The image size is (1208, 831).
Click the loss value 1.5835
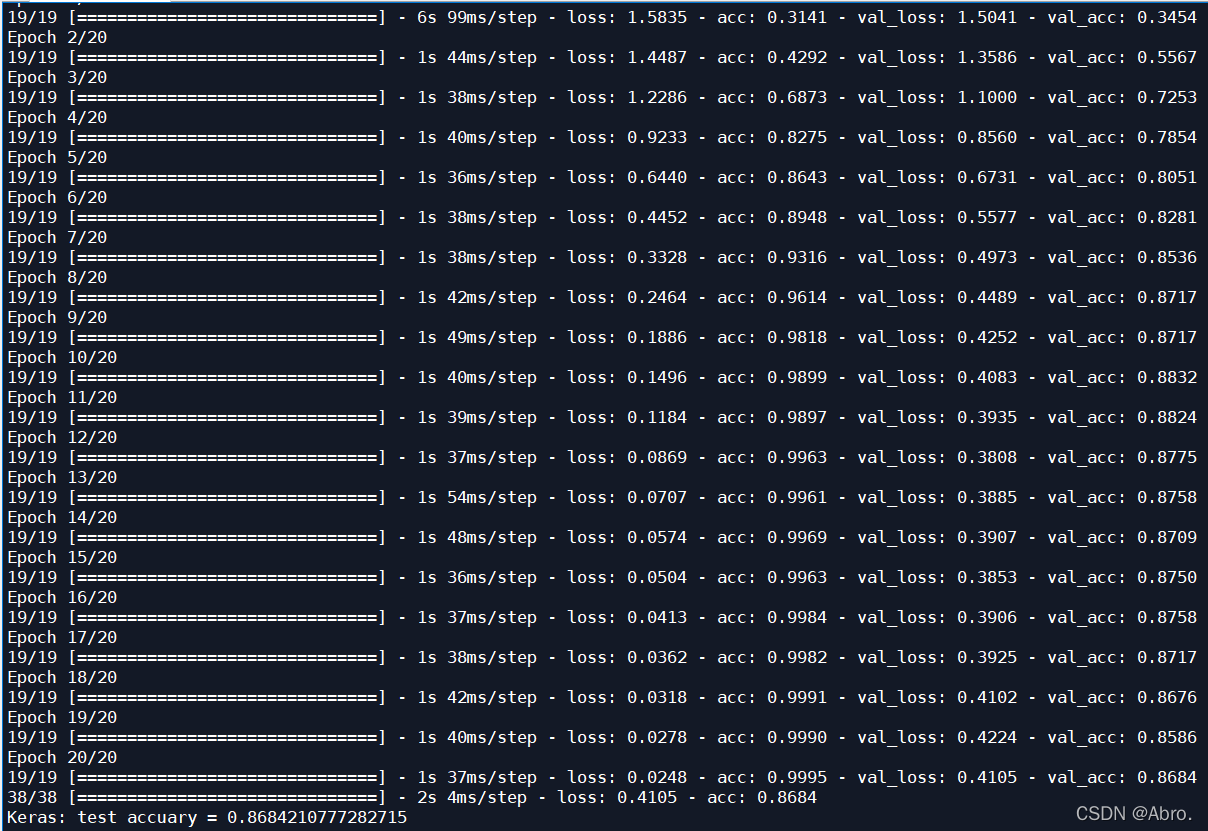pos(657,17)
